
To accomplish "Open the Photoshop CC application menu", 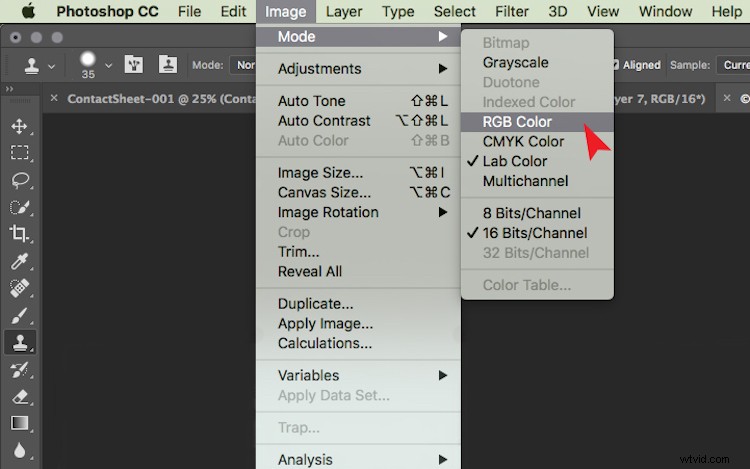I will pyautogui.click(x=107, y=11).
